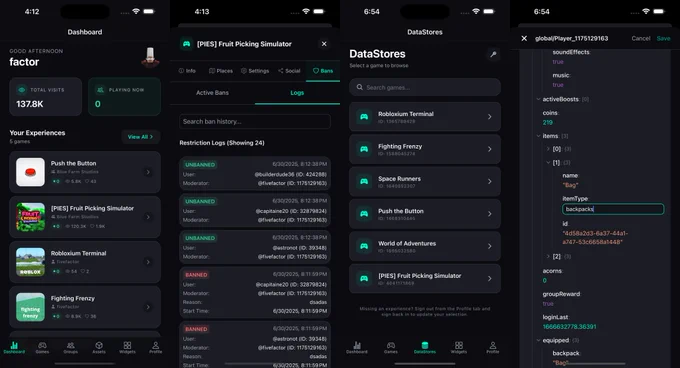This screenshot has width=680, height=368.
Task: Open Assets tab in bottom navigation
Action: click(x=99, y=347)
